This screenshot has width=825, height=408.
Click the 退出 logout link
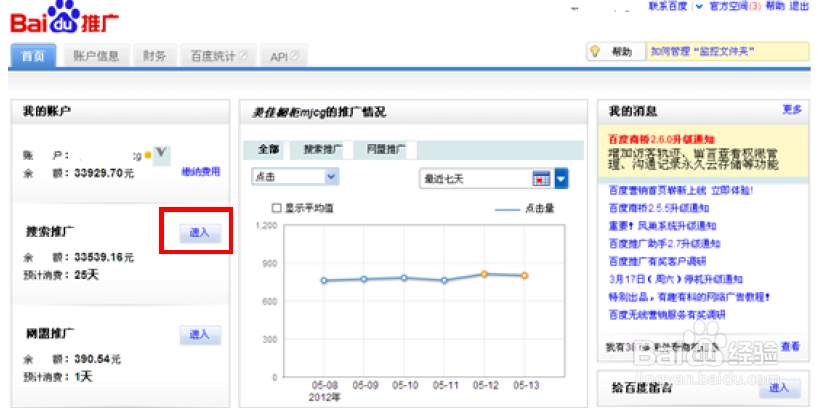(x=799, y=6)
